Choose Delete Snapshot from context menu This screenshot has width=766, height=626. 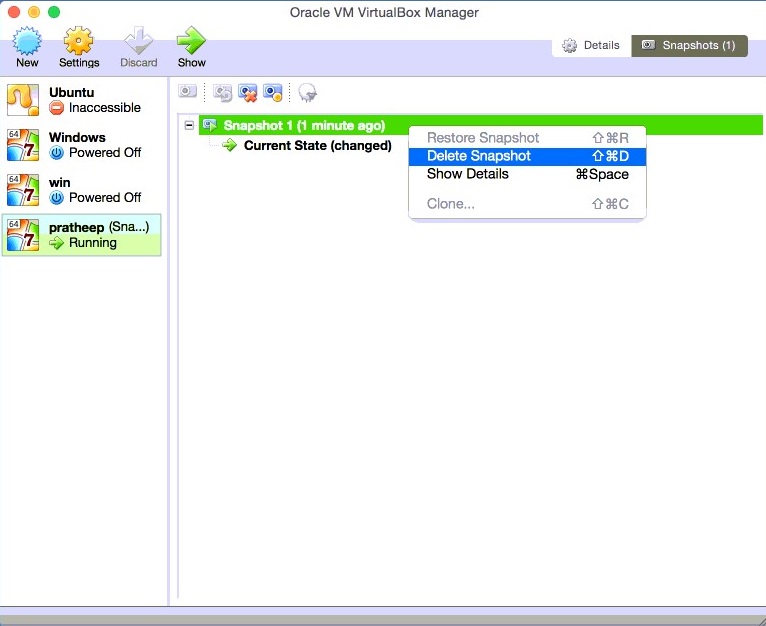click(x=527, y=156)
